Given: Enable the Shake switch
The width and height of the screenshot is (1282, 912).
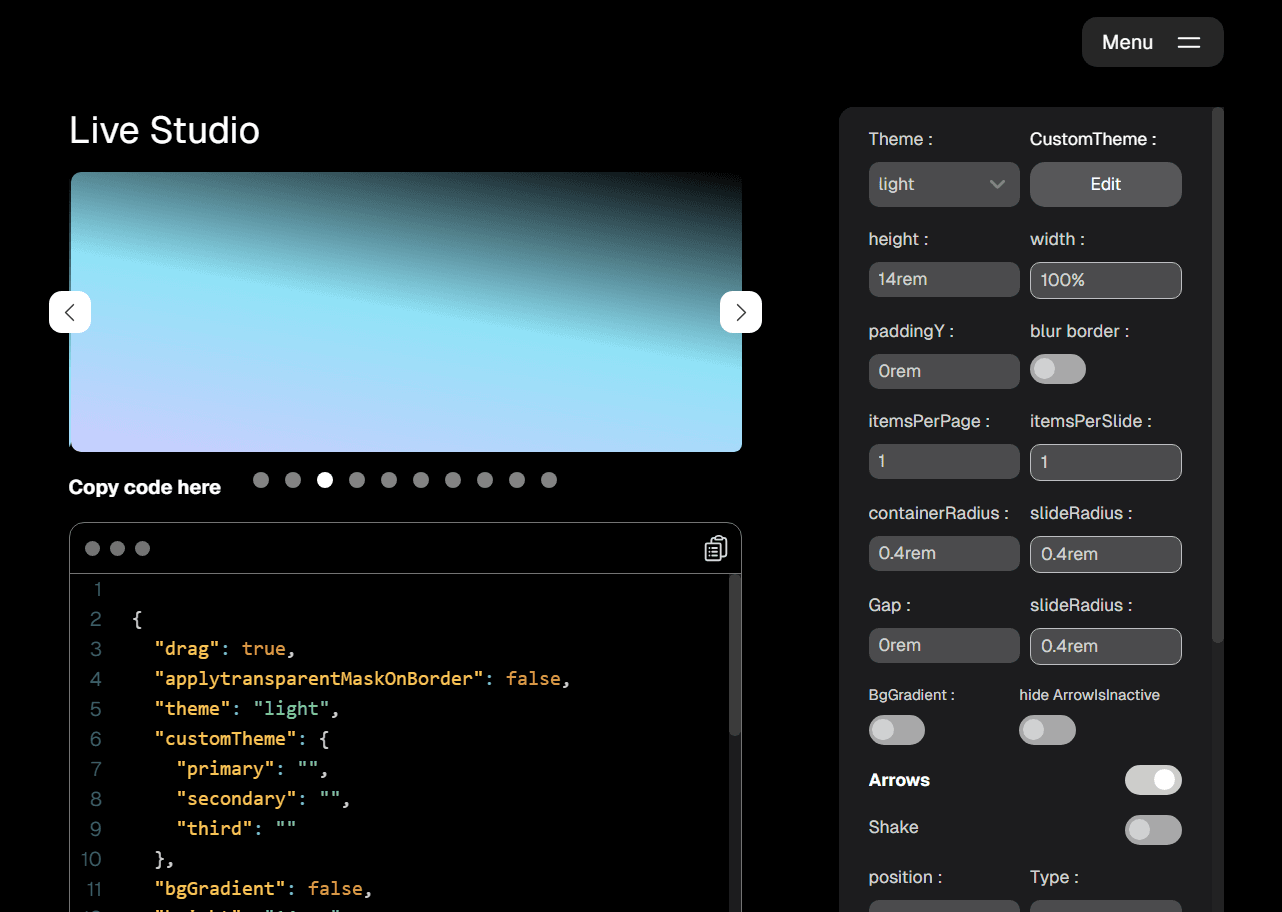Looking at the screenshot, I should (x=1153, y=830).
